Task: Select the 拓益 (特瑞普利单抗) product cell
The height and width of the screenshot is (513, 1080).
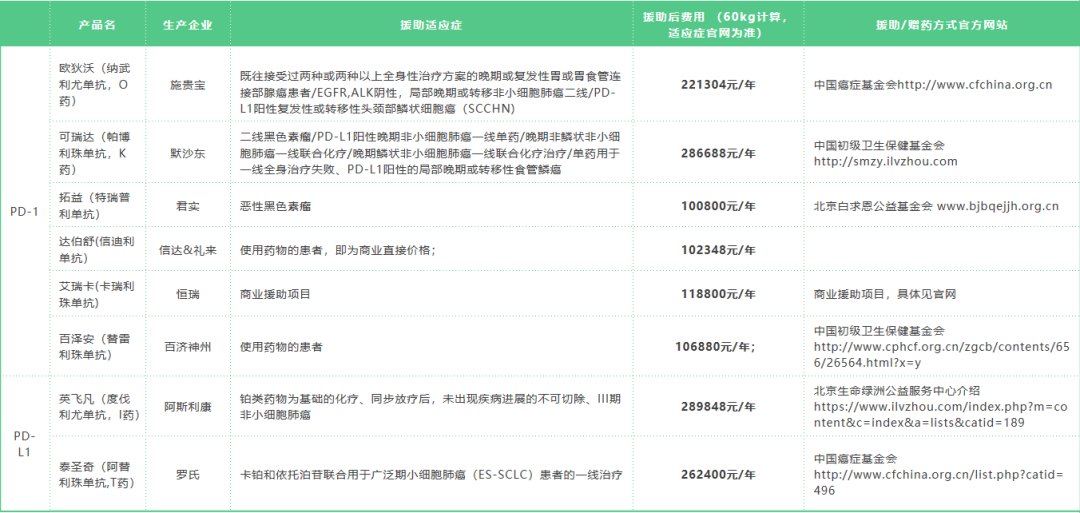Action: coord(96,206)
